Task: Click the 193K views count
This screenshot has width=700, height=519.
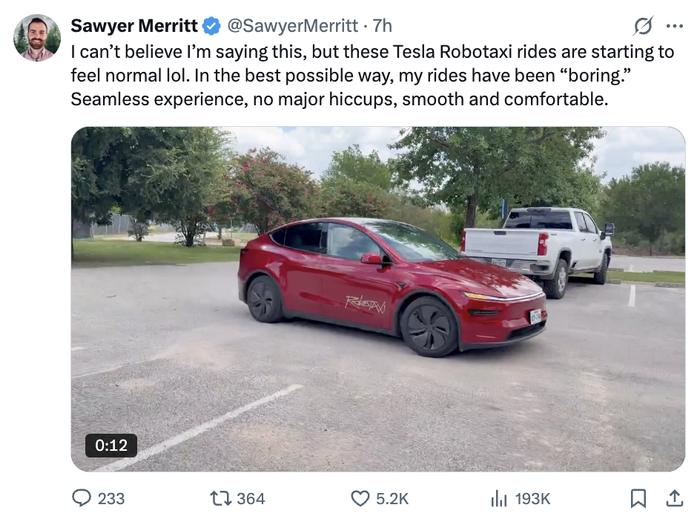Action: tap(532, 498)
